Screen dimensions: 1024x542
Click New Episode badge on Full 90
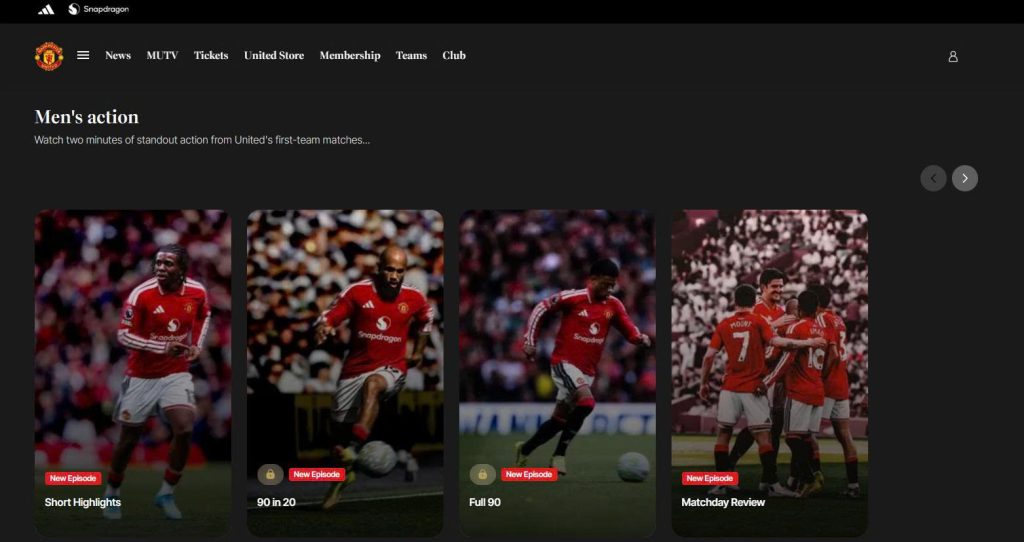point(529,475)
